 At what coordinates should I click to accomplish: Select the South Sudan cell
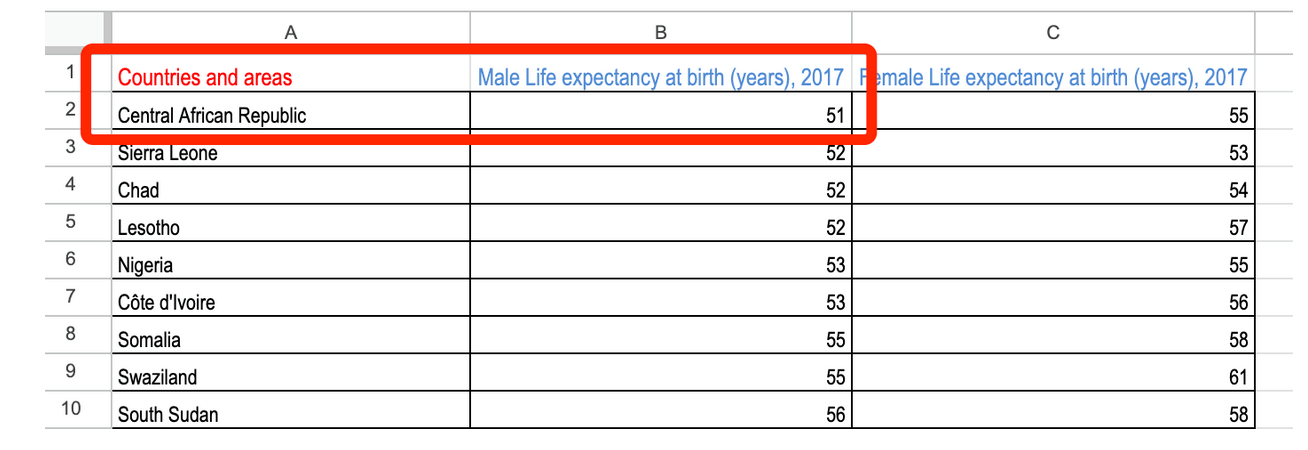pos(290,414)
